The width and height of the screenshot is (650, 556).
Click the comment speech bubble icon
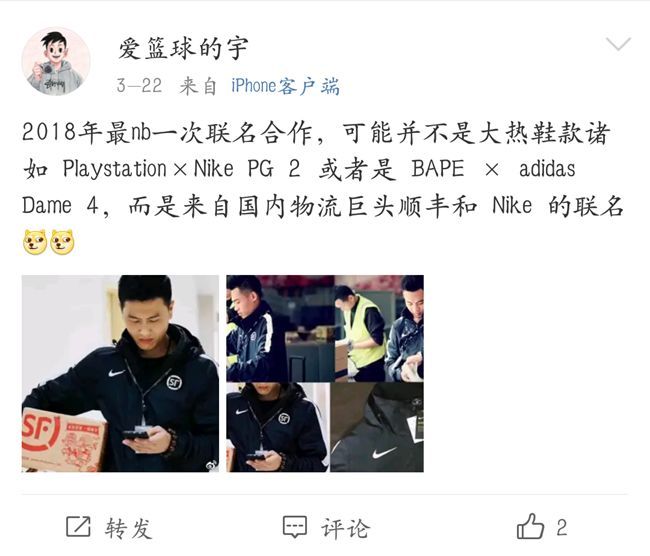point(295,527)
